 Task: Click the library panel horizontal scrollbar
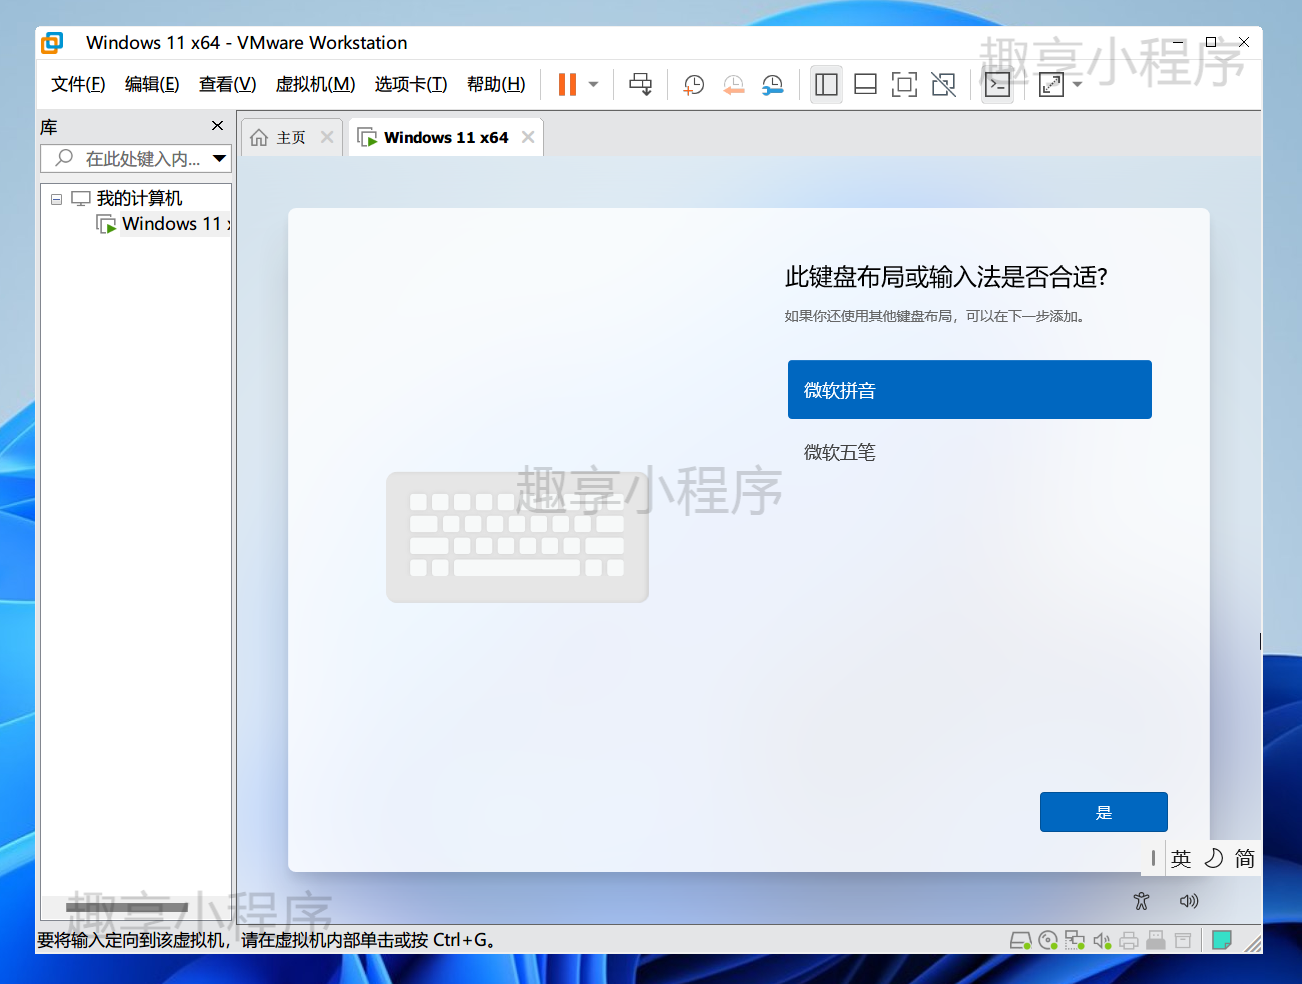tap(127, 907)
